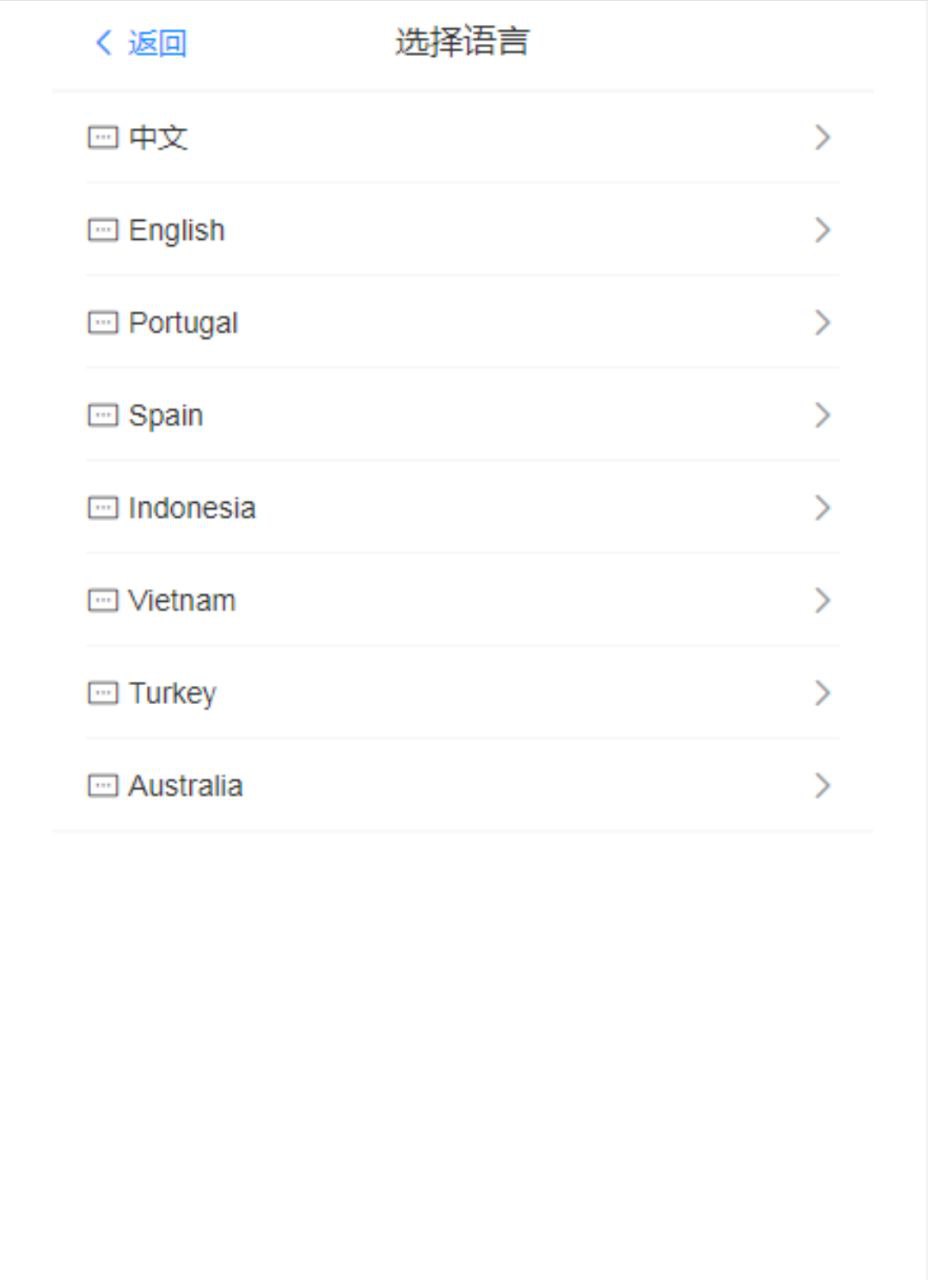Click the icon beside English
Screen dimensions: 928x1280
pos(103,231)
